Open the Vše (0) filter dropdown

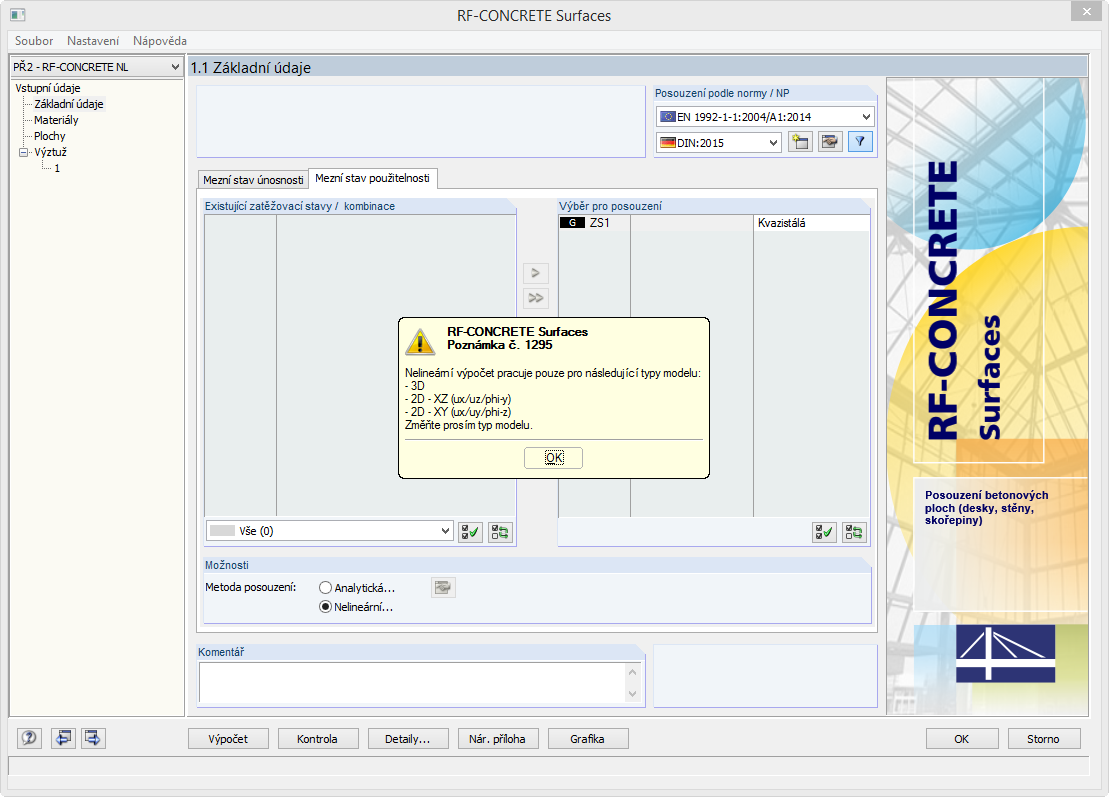[x=330, y=531]
